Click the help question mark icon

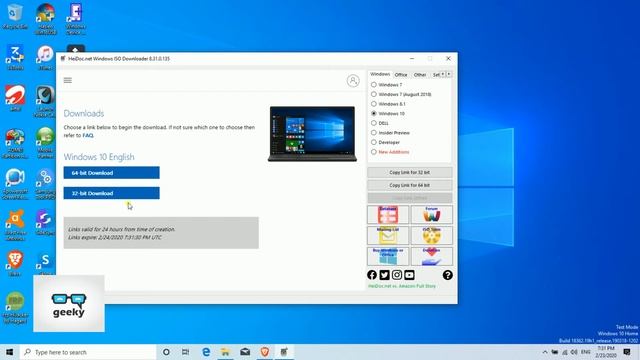point(447,275)
